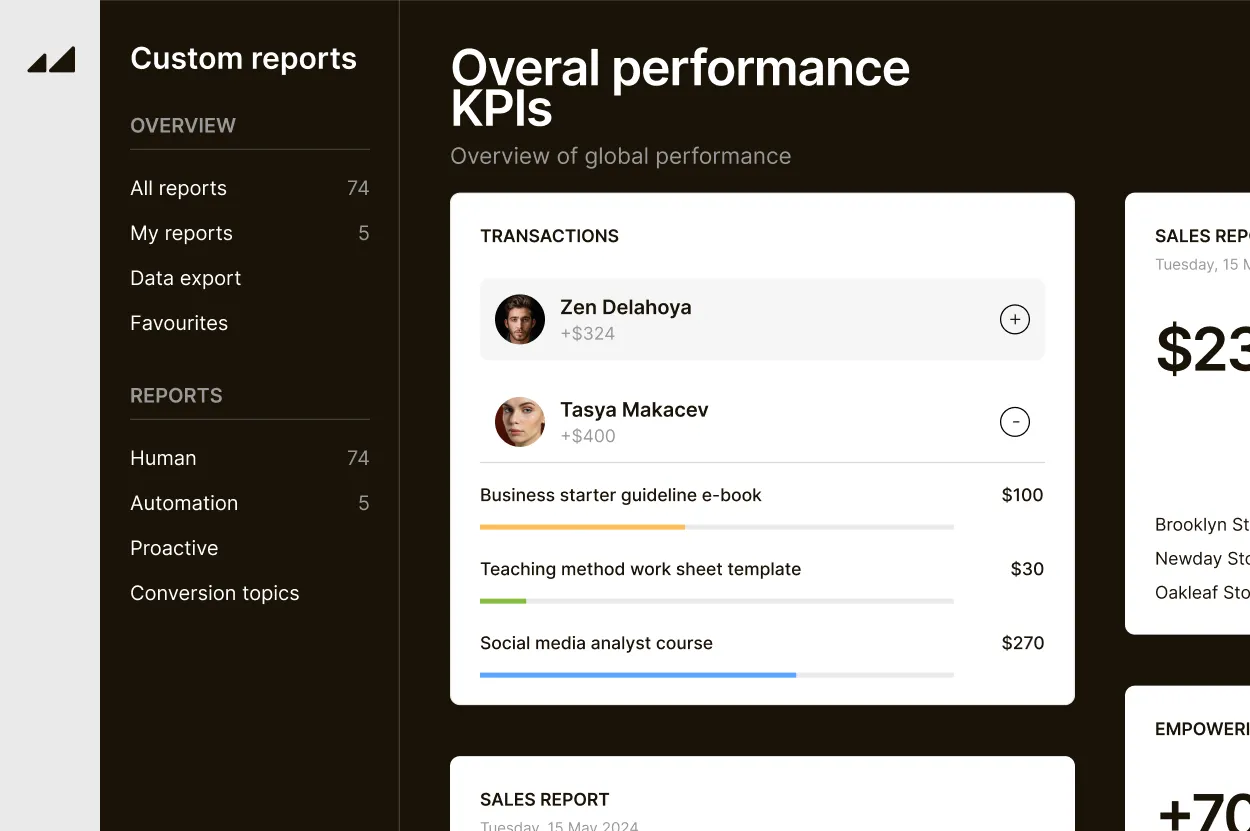Image resolution: width=1250 pixels, height=831 pixels.
Task: Click the blue analyst course progress bar
Action: 637,675
